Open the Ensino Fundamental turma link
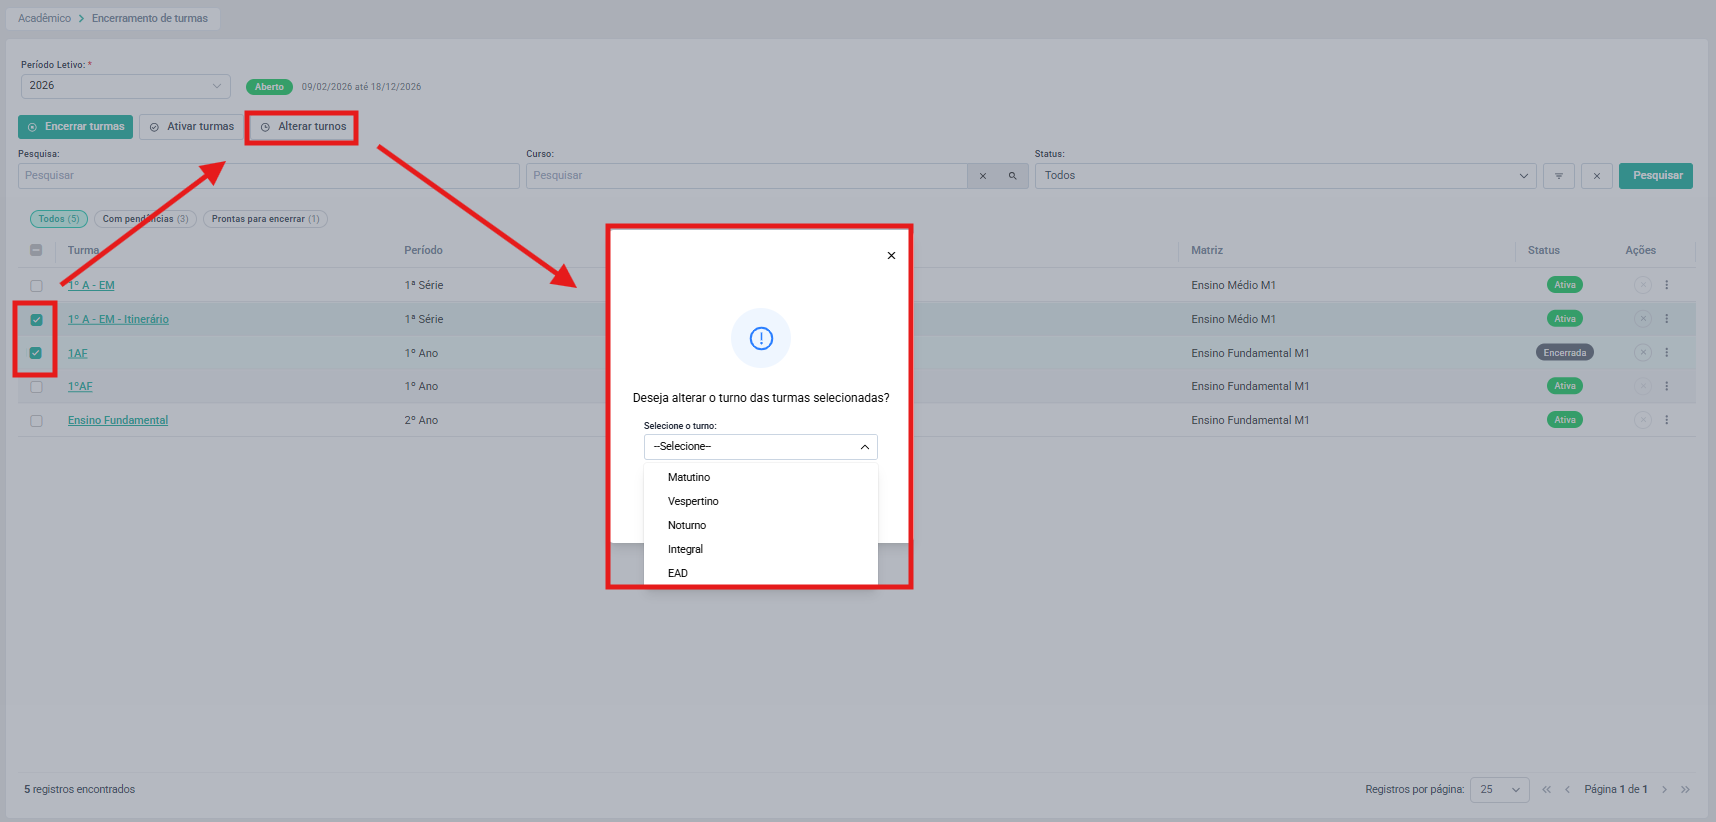Viewport: 1716px width, 822px height. point(118,420)
